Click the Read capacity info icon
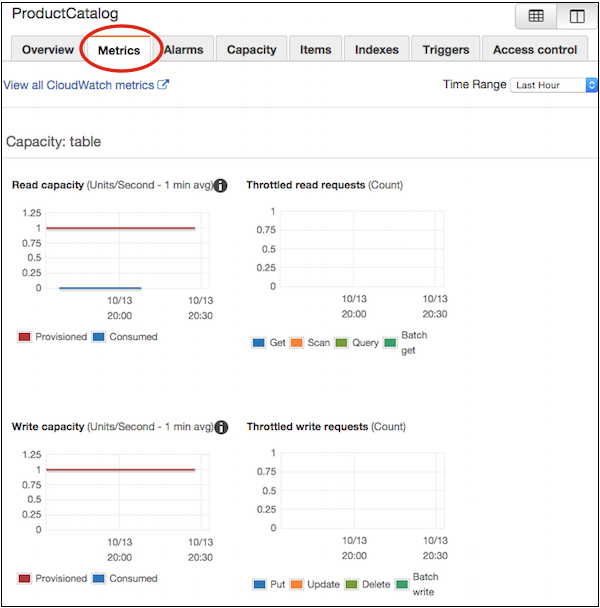600x608 pixels. tap(221, 185)
